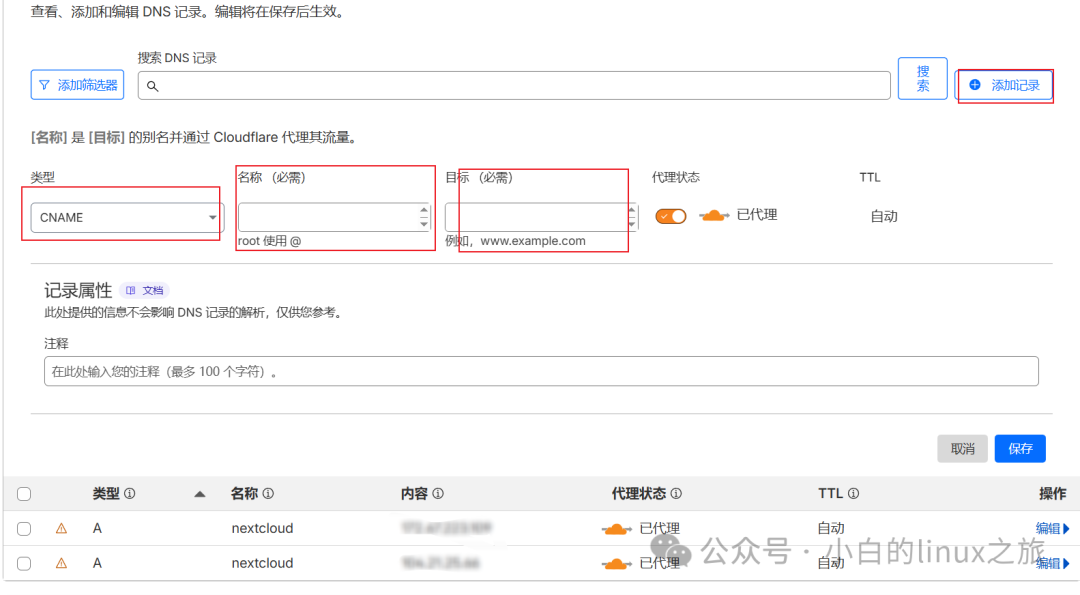The height and width of the screenshot is (595, 1080).
Task: Click the filter funnel icon
Action: coord(44,85)
